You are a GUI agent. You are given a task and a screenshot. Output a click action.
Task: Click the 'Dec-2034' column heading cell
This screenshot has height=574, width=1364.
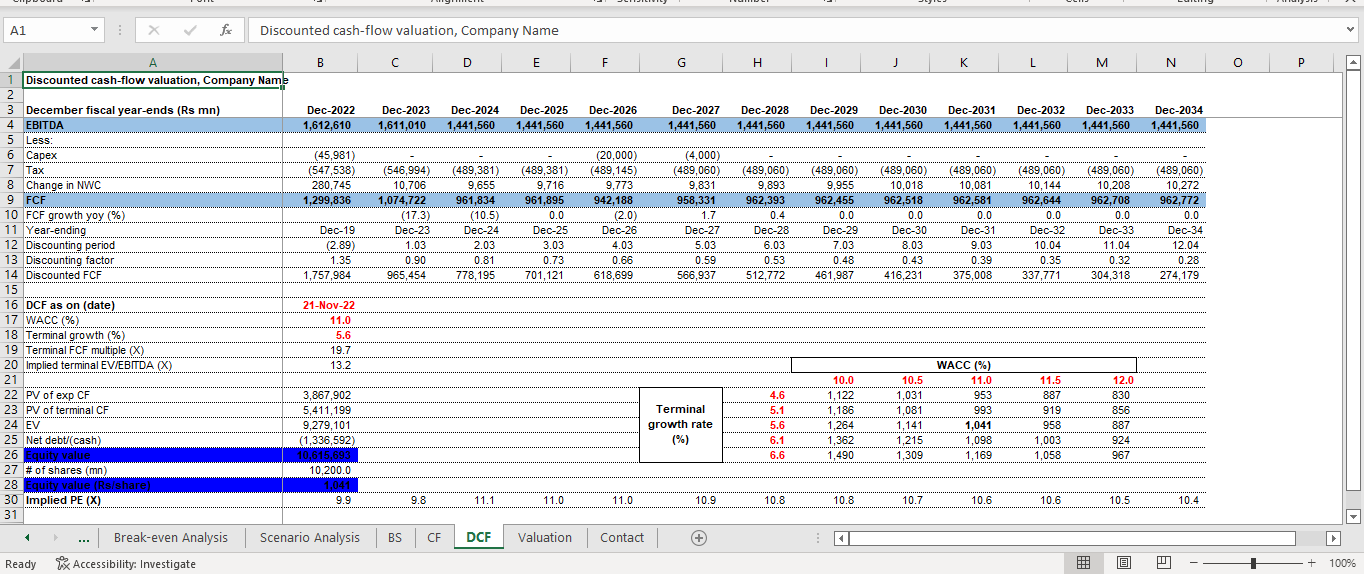pos(1171,110)
